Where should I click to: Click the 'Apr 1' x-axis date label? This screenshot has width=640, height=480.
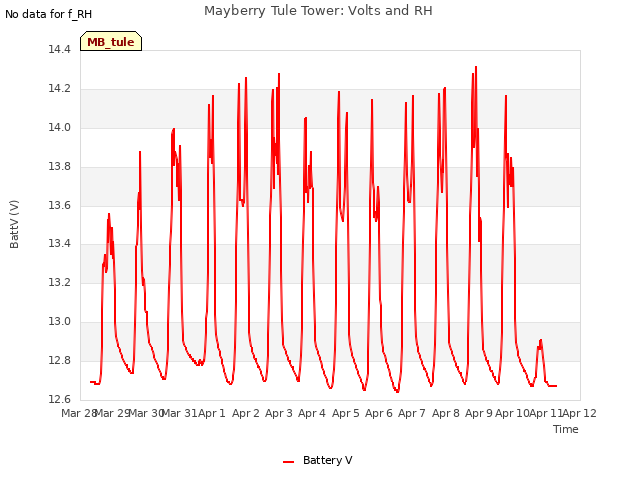[212, 413]
